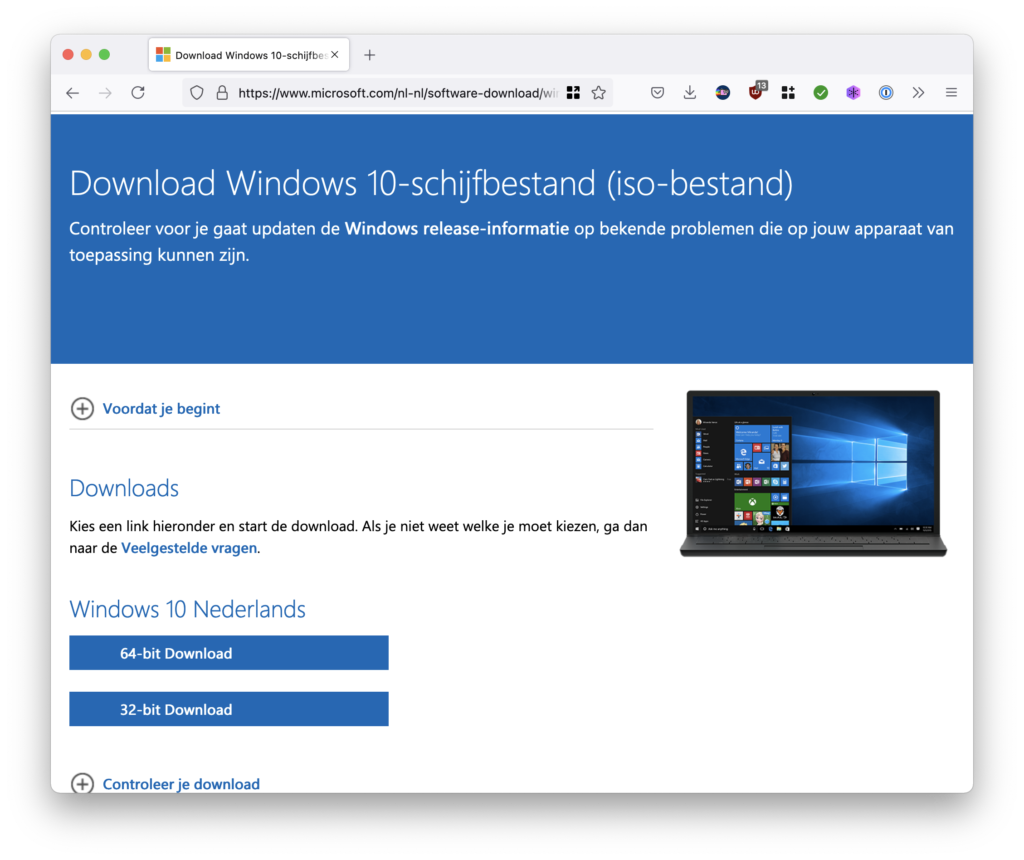
Task: Click the Windows 10 laptop image
Action: [813, 473]
